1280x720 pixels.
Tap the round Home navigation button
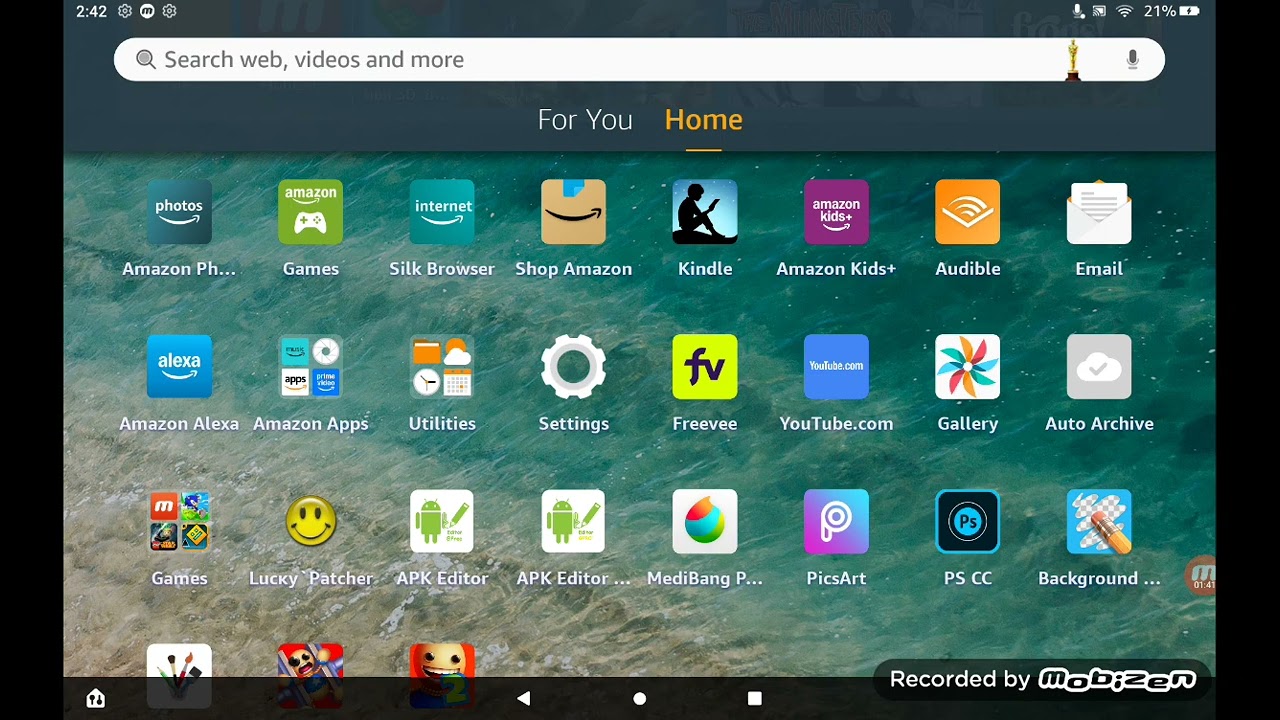click(x=640, y=698)
